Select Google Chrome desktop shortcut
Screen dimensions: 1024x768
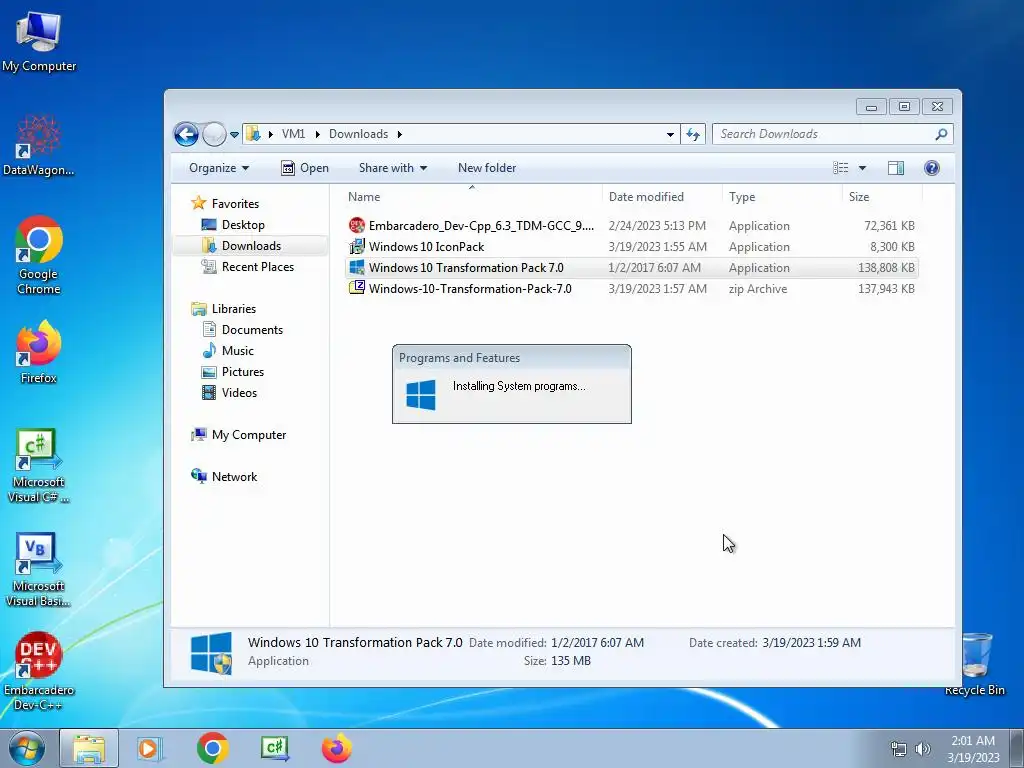click(39, 255)
